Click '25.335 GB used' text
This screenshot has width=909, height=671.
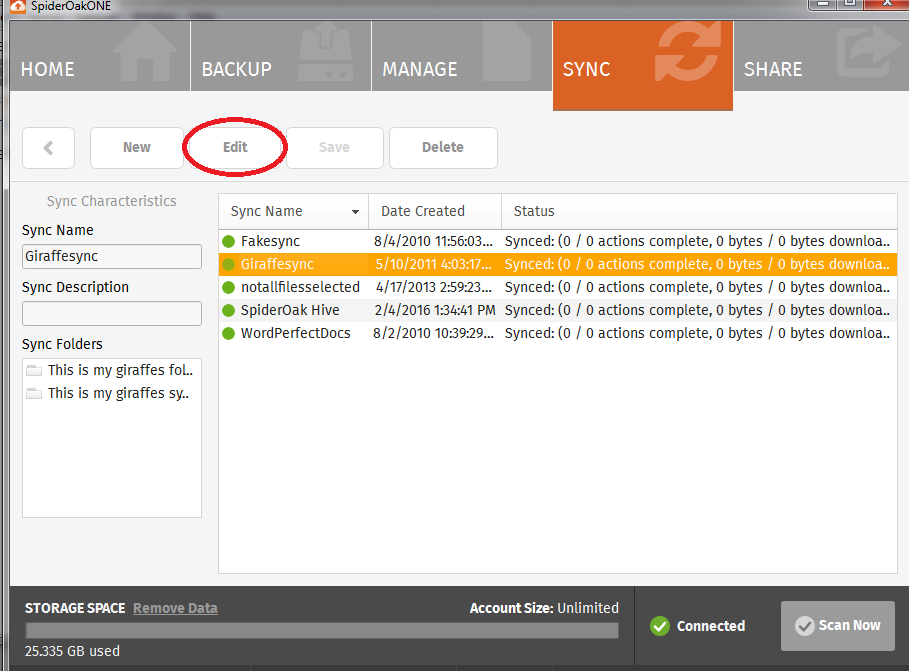point(72,651)
